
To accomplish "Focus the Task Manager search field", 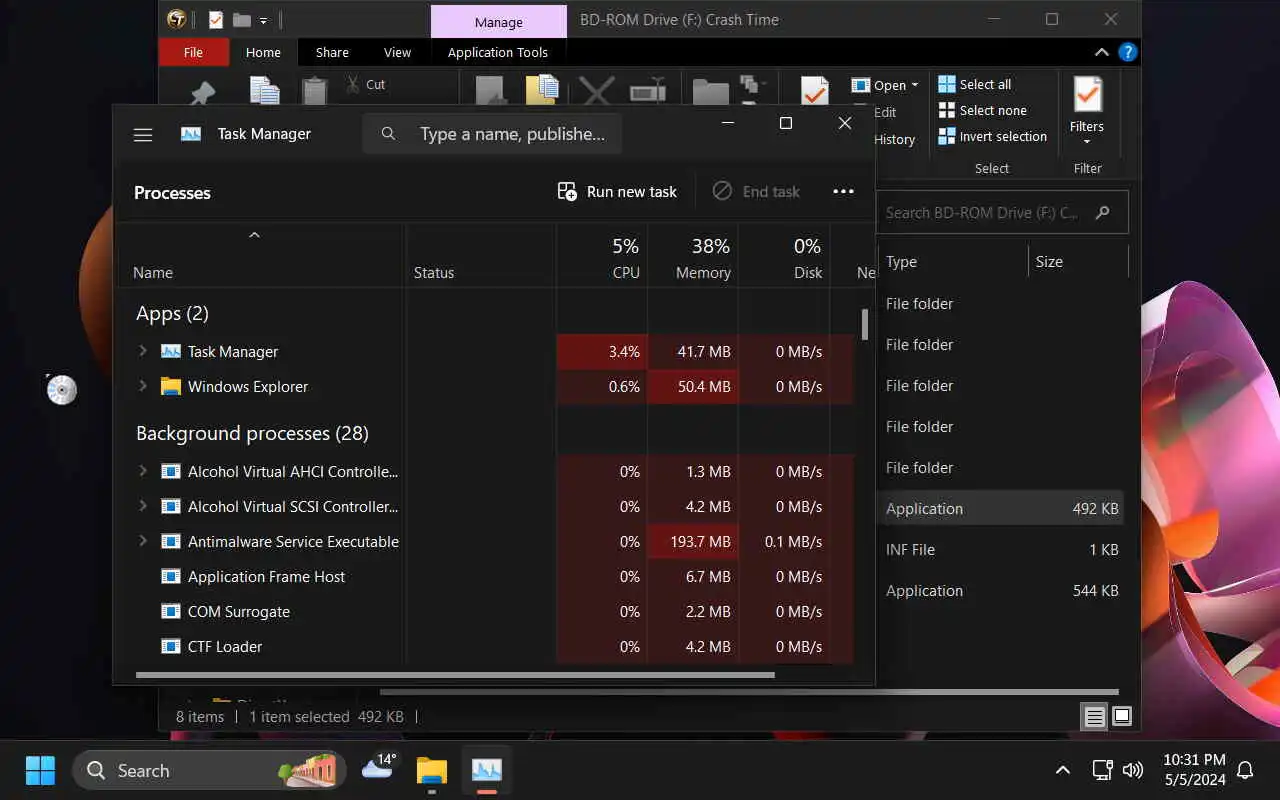I will point(492,133).
